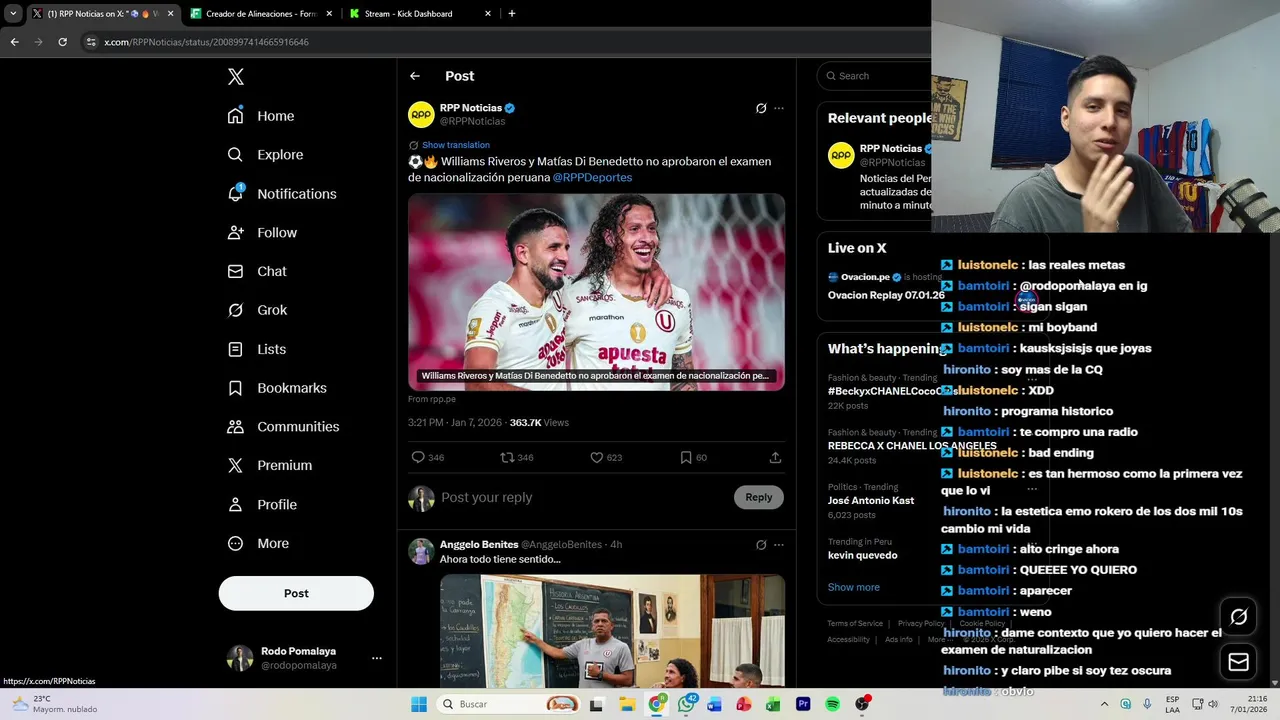
Task: Go back using the Post header arrow
Action: tap(415, 76)
